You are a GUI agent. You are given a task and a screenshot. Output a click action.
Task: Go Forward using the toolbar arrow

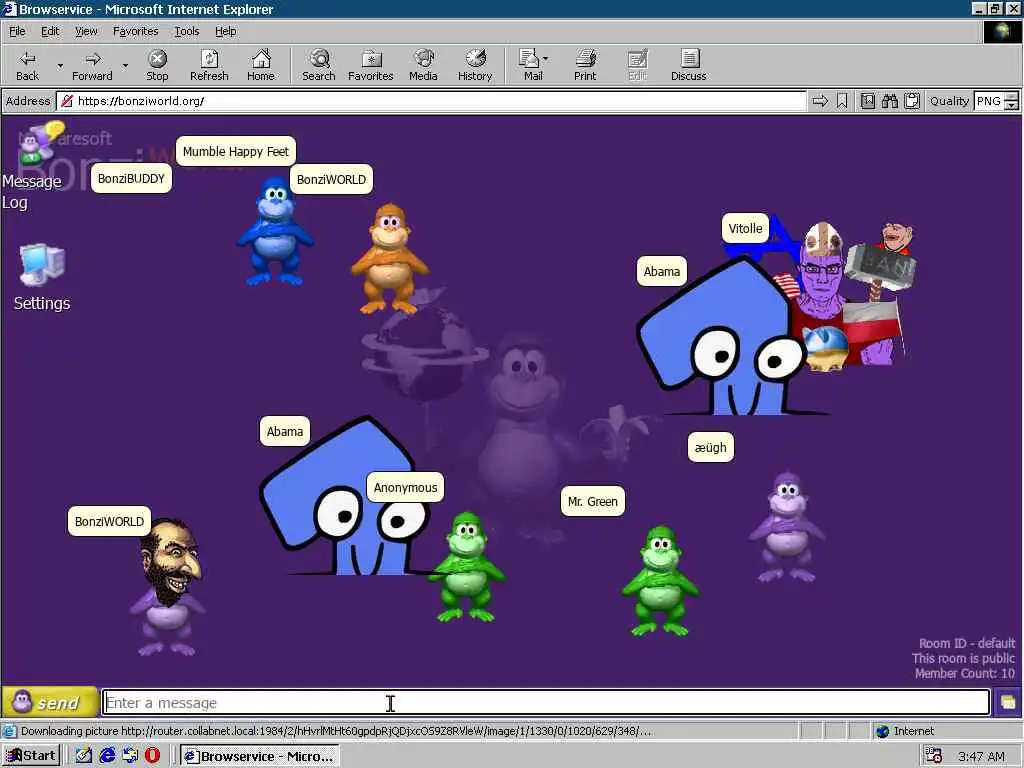click(x=92, y=65)
